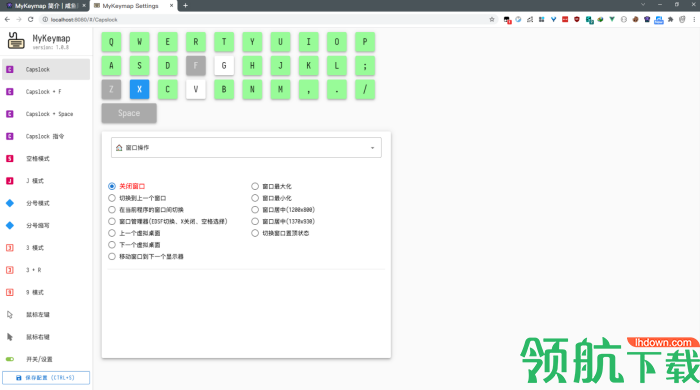Click the Q key button
This screenshot has height=390, width=700.
111,42
